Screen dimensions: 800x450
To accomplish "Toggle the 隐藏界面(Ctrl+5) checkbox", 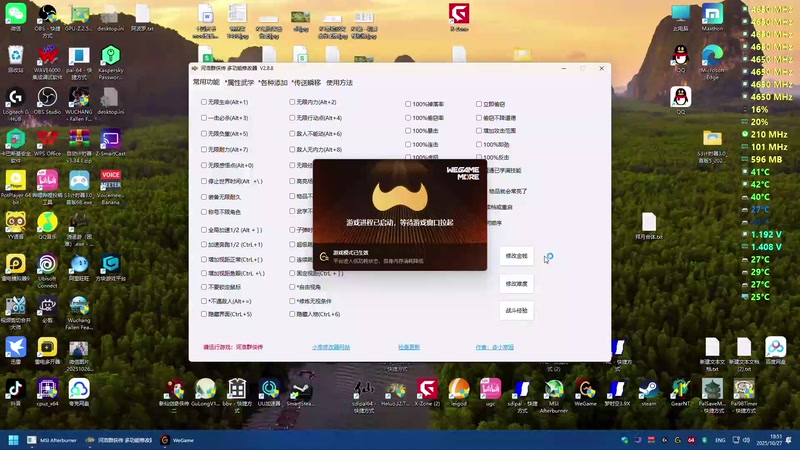I will click(204, 314).
